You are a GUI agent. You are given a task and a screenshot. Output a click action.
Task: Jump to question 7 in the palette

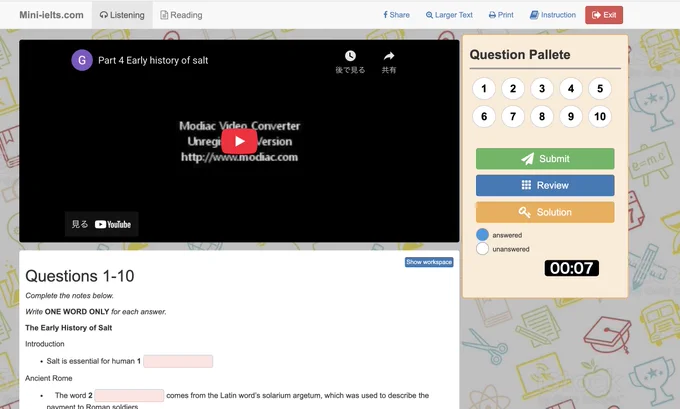pyautogui.click(x=513, y=116)
